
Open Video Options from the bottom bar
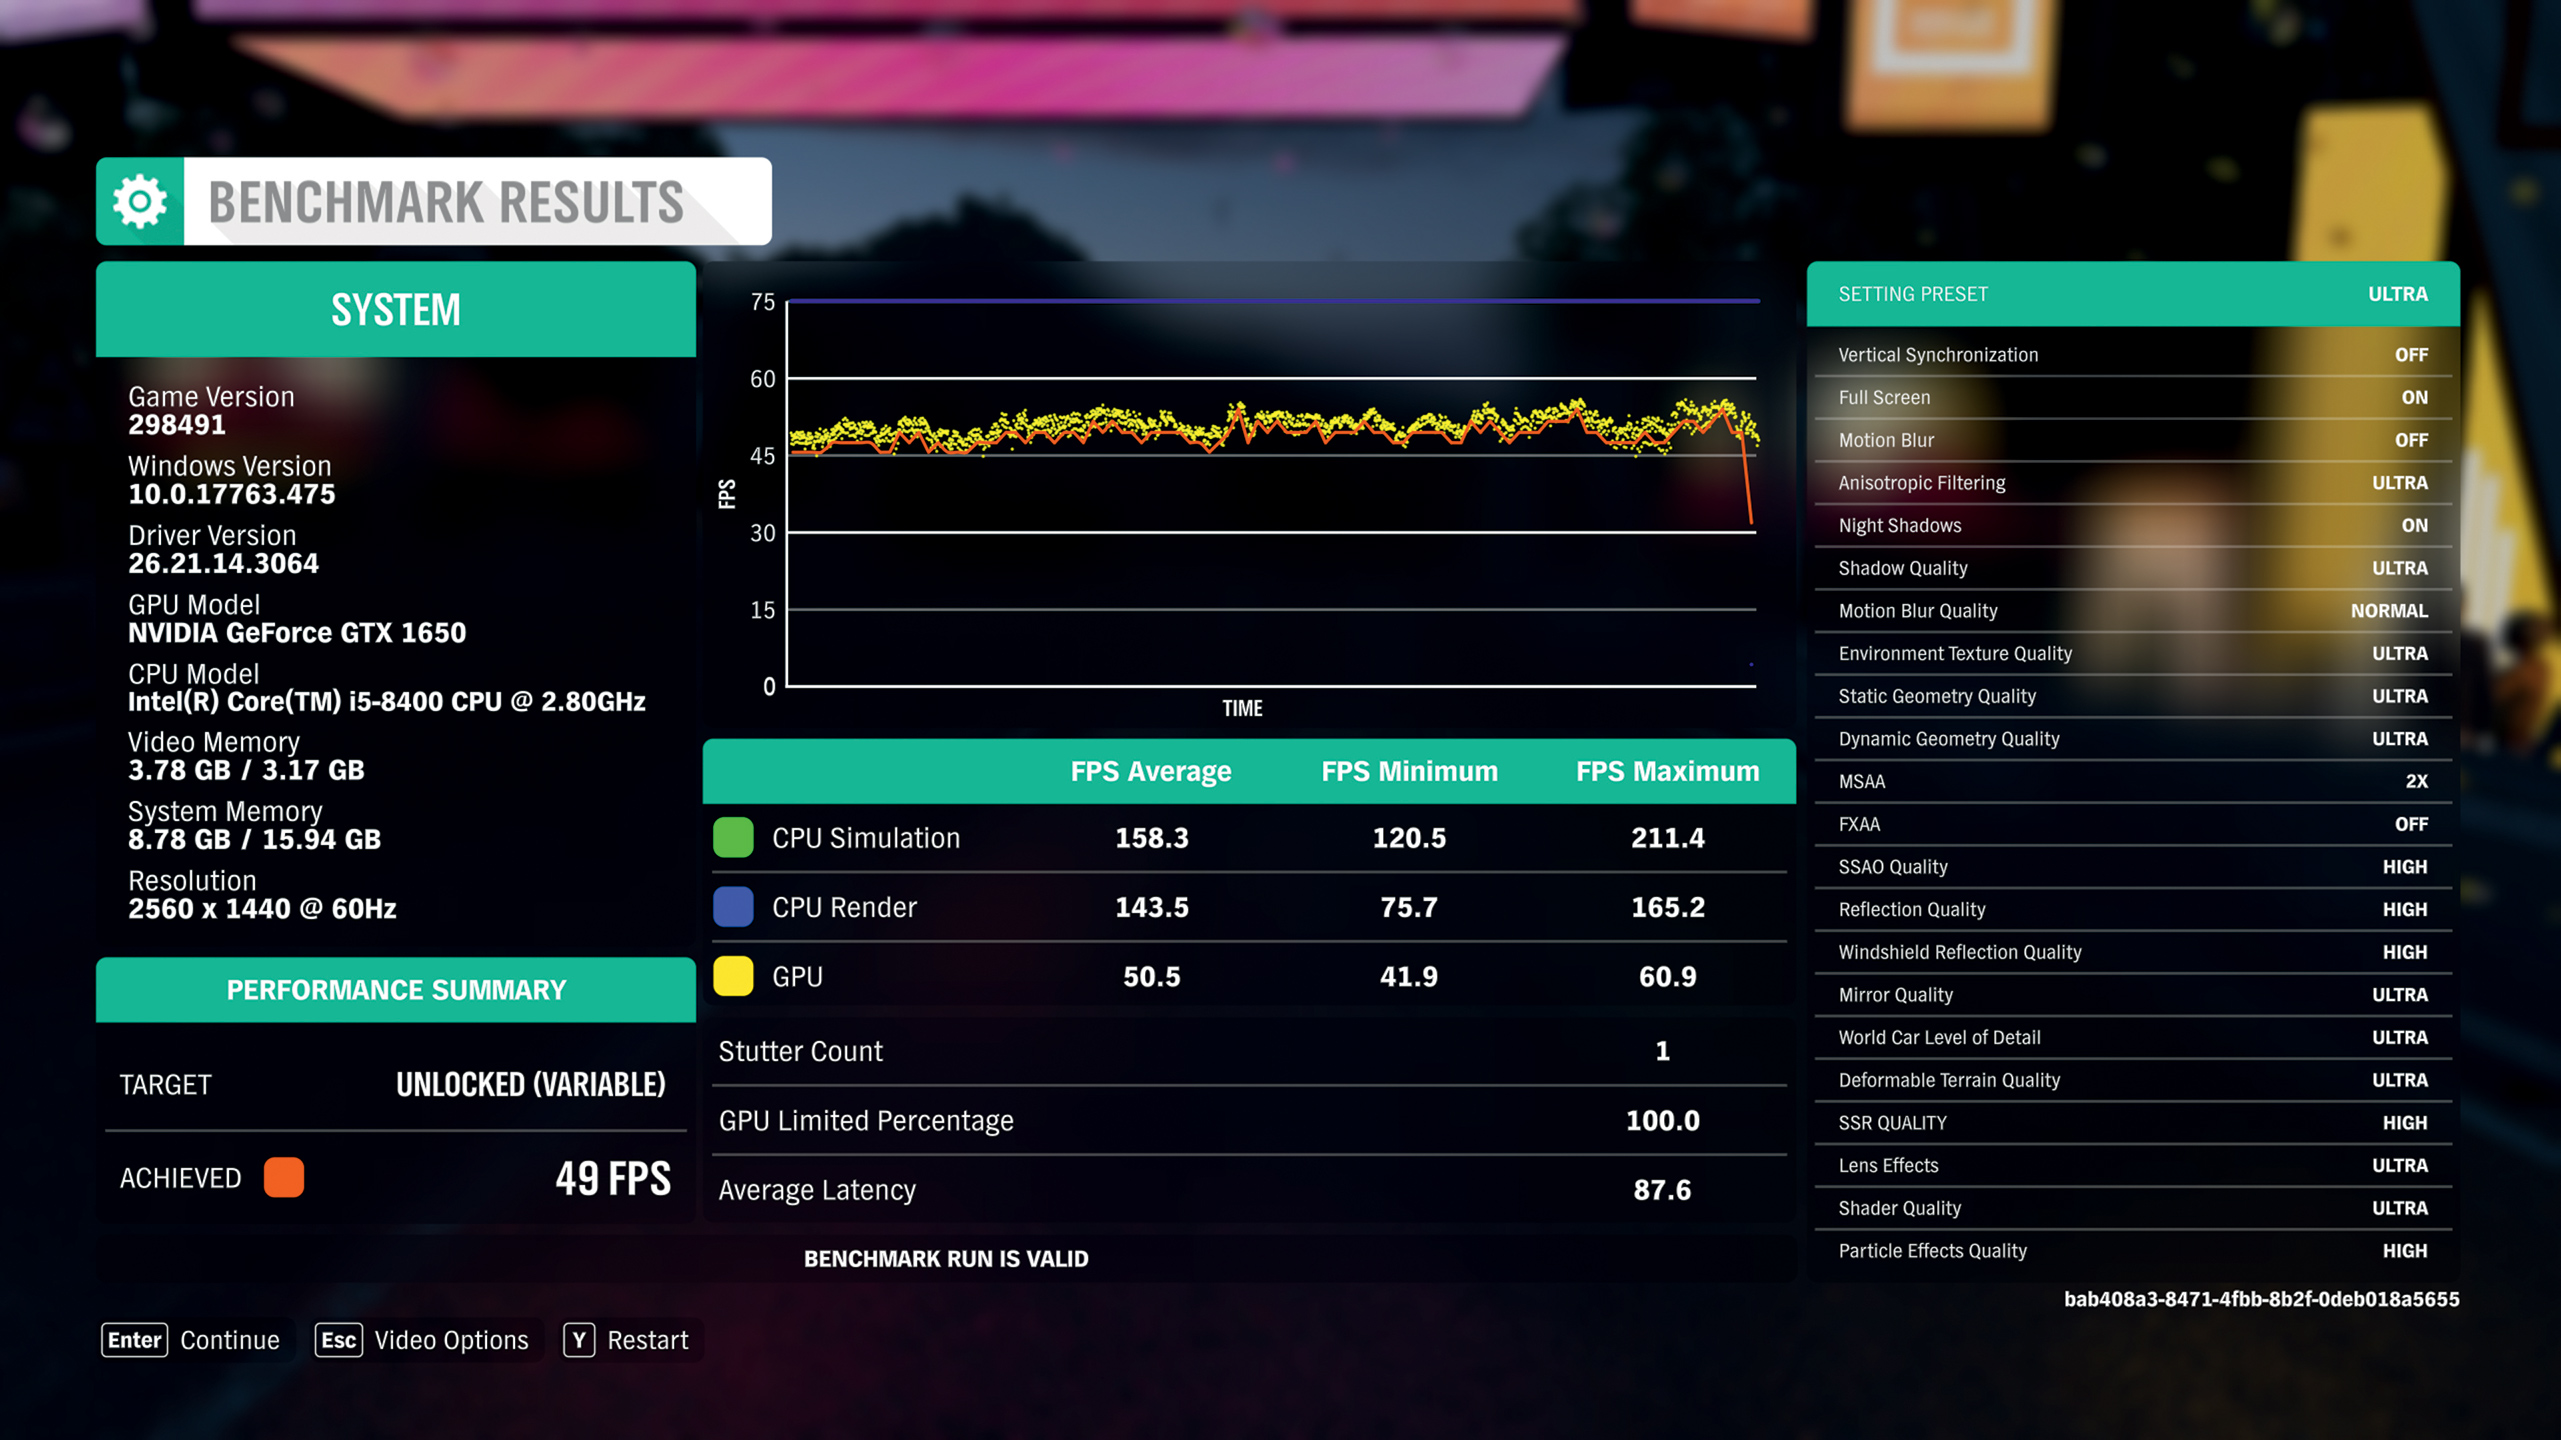(x=451, y=1340)
